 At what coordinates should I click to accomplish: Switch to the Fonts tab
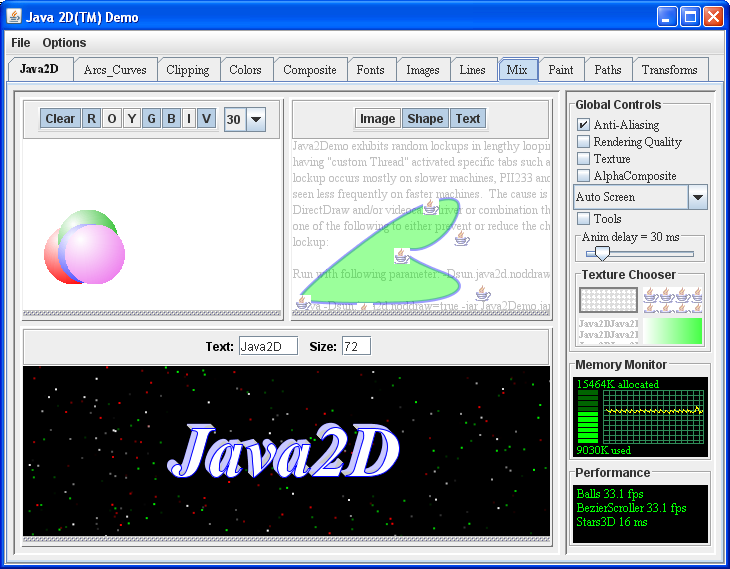click(x=371, y=70)
